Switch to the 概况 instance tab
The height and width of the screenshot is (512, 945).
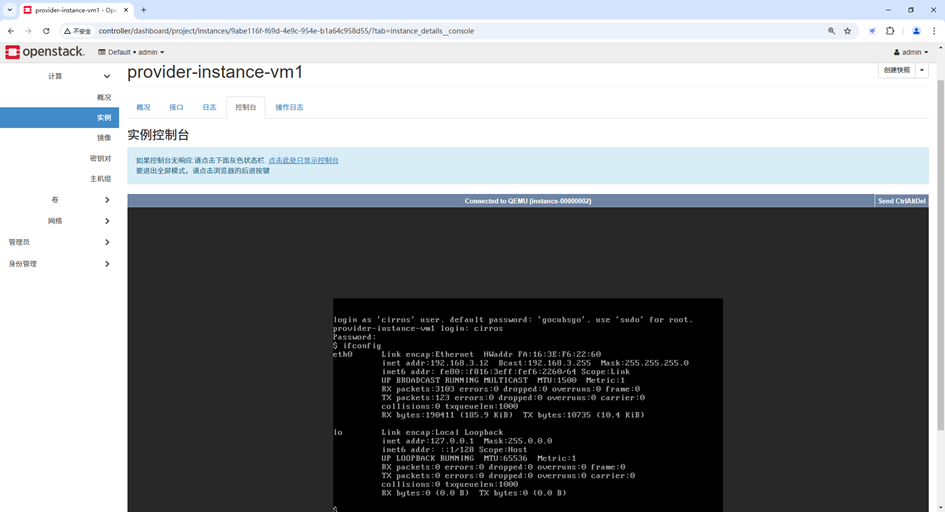point(143,107)
